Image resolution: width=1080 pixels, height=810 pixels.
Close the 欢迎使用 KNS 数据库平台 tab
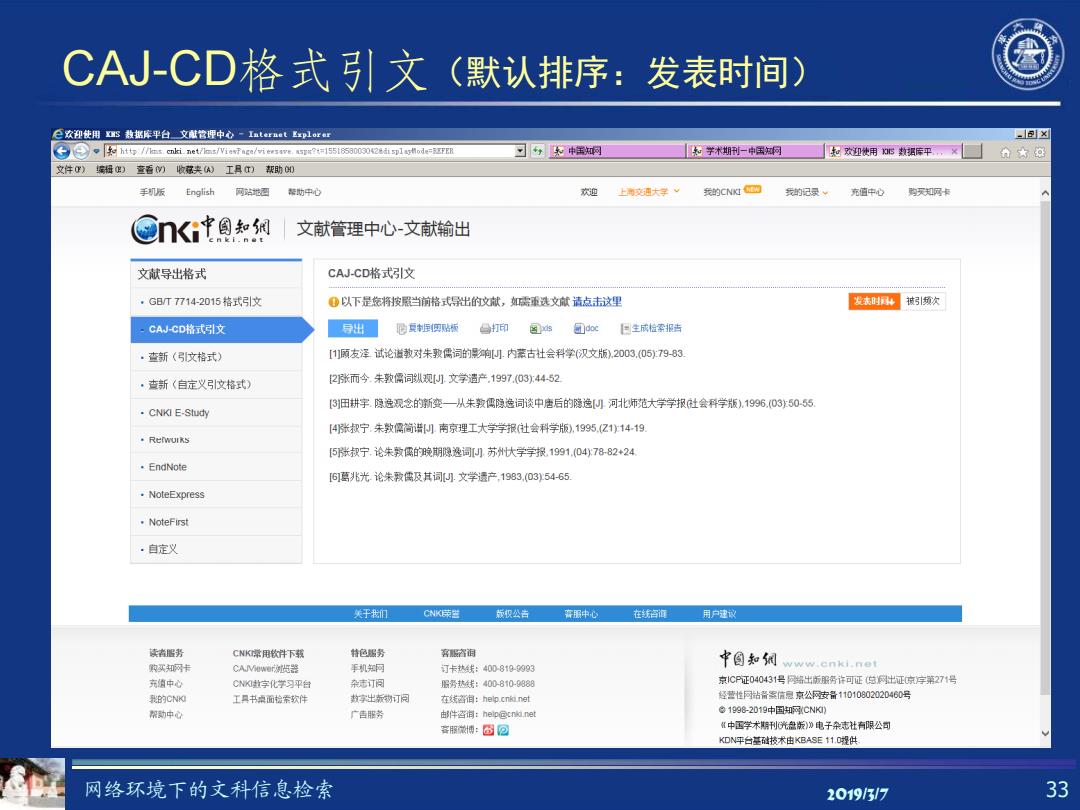tap(954, 152)
